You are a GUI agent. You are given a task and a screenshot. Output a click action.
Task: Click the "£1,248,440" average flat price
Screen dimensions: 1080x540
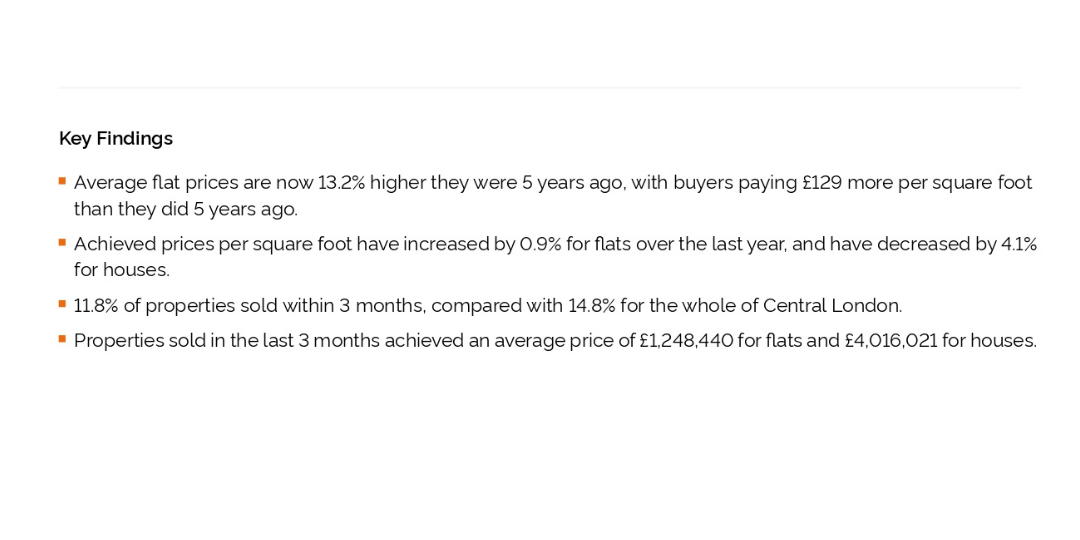click(686, 341)
